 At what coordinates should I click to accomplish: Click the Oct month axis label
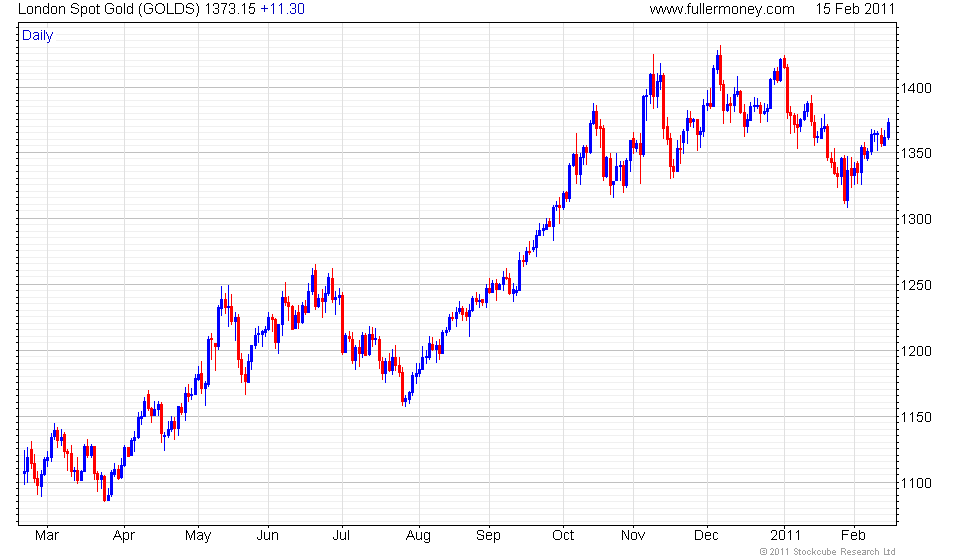click(563, 536)
